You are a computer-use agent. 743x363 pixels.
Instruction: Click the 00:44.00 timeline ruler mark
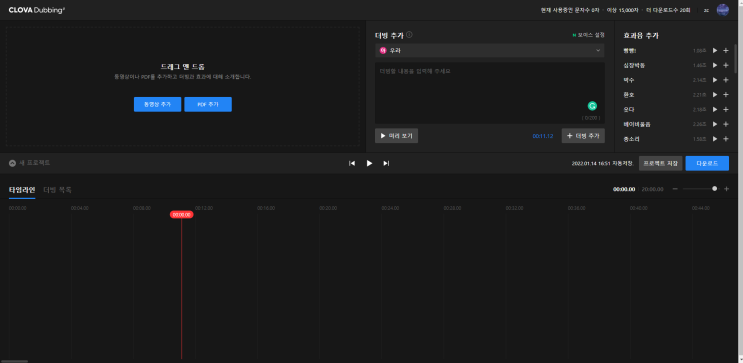700,208
